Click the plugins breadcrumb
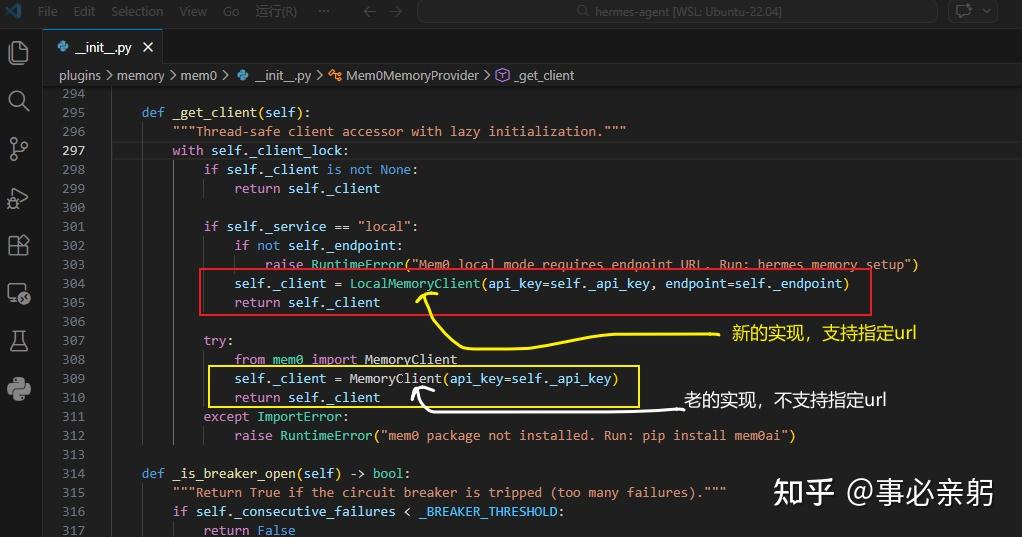Viewport: 1022px width, 537px height. tap(80, 76)
